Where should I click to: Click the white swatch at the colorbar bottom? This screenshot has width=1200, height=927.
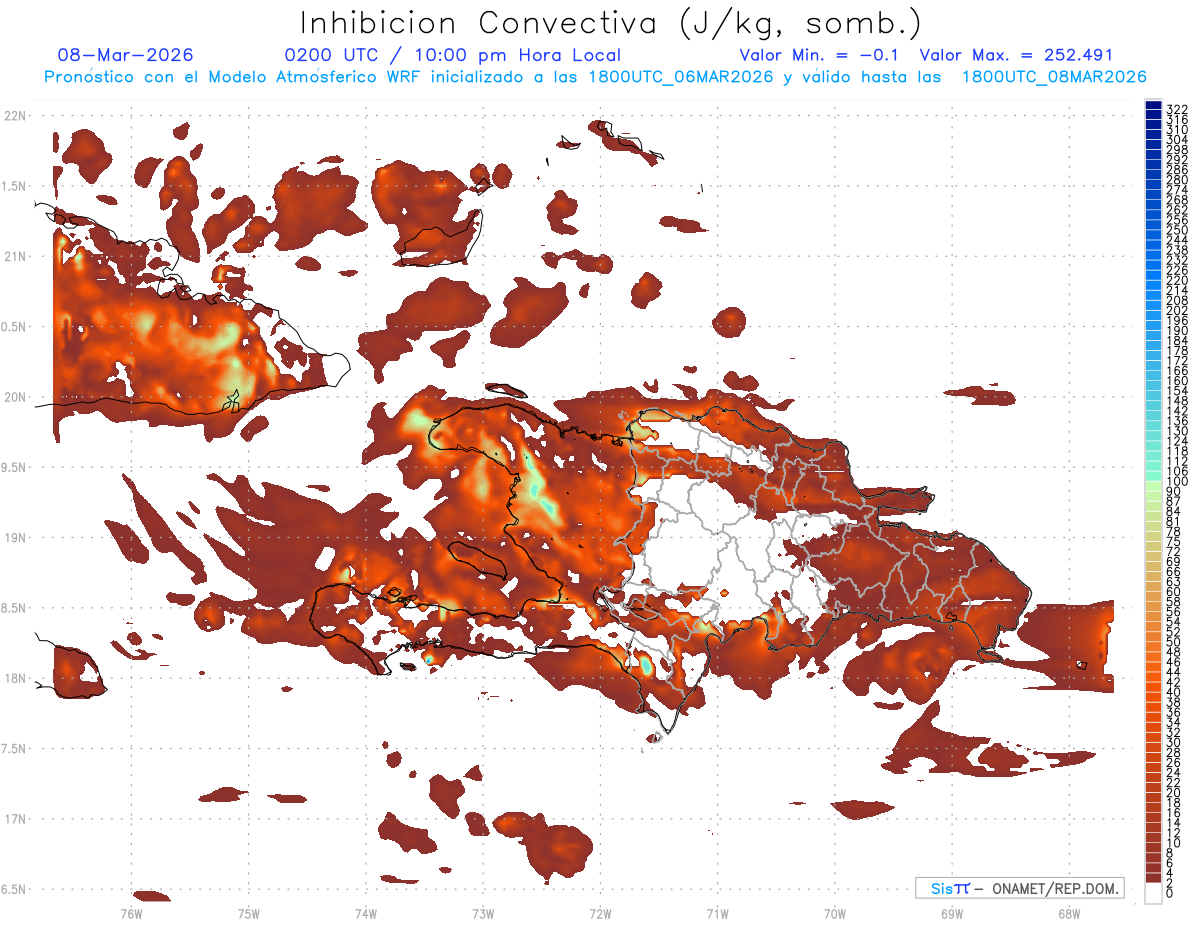(1153, 893)
